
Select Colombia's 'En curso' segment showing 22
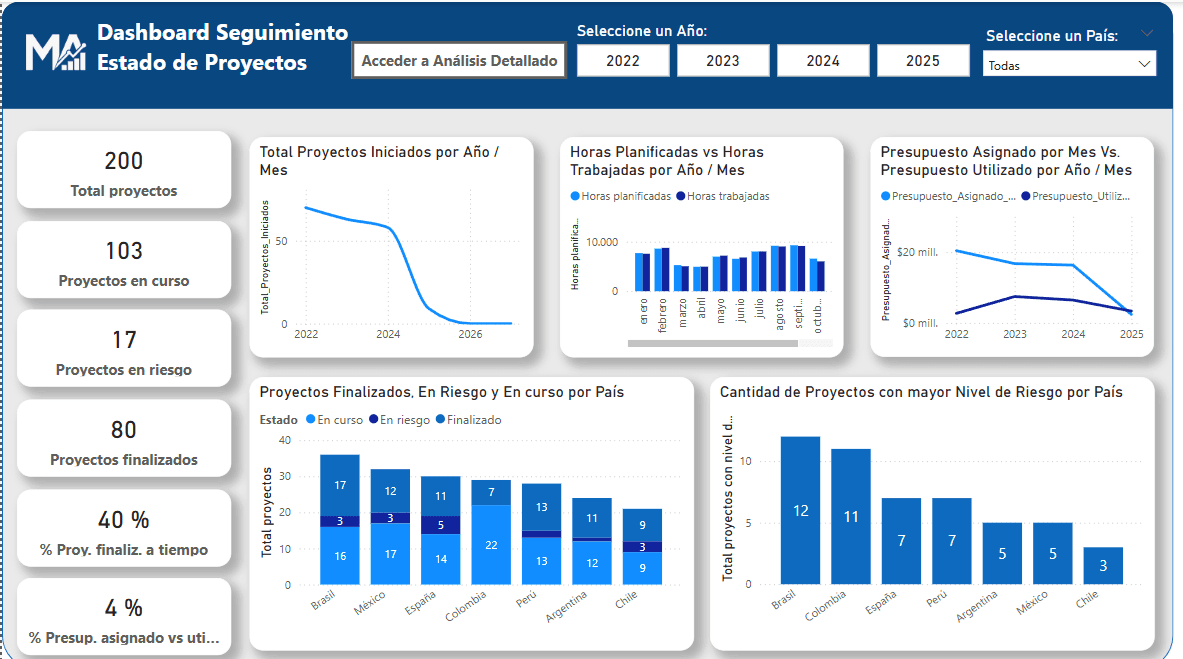(x=490, y=544)
